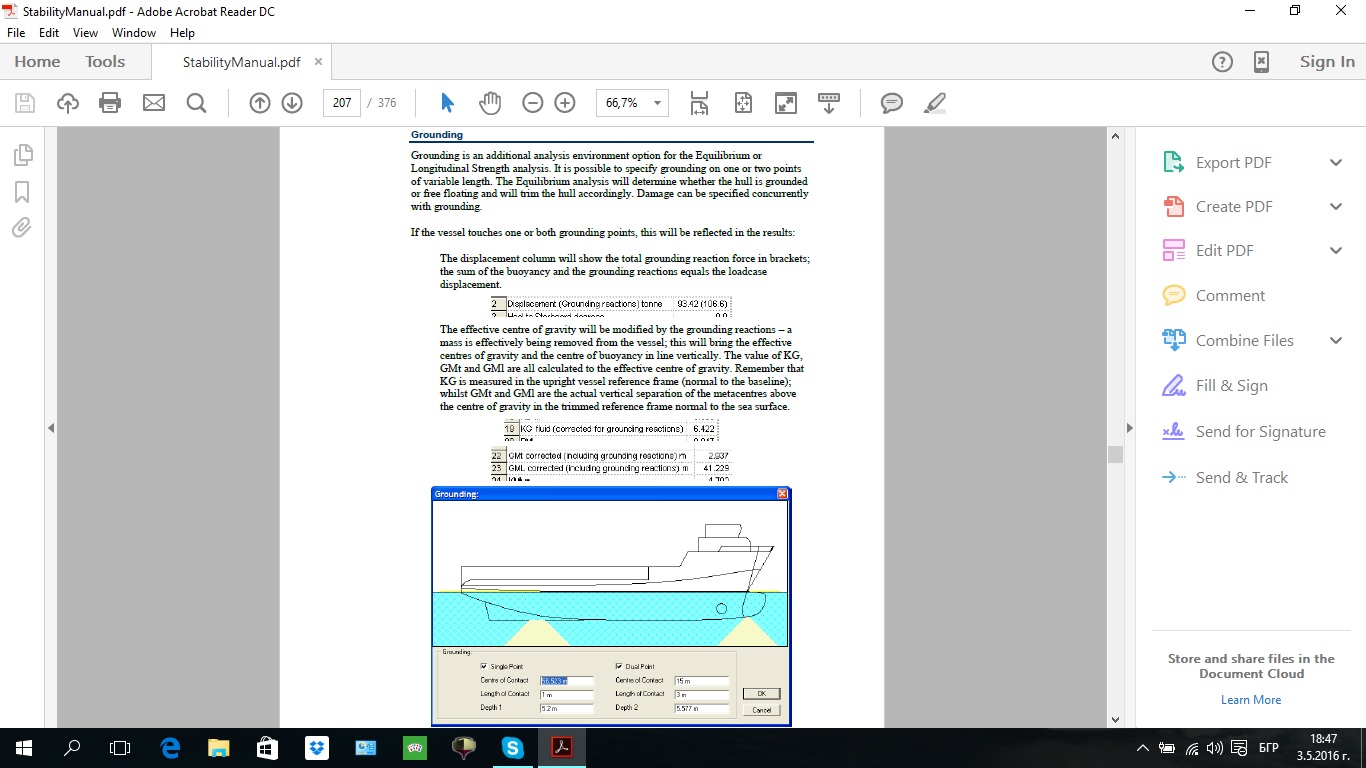
Task: Open the View menu
Action: coord(85,33)
